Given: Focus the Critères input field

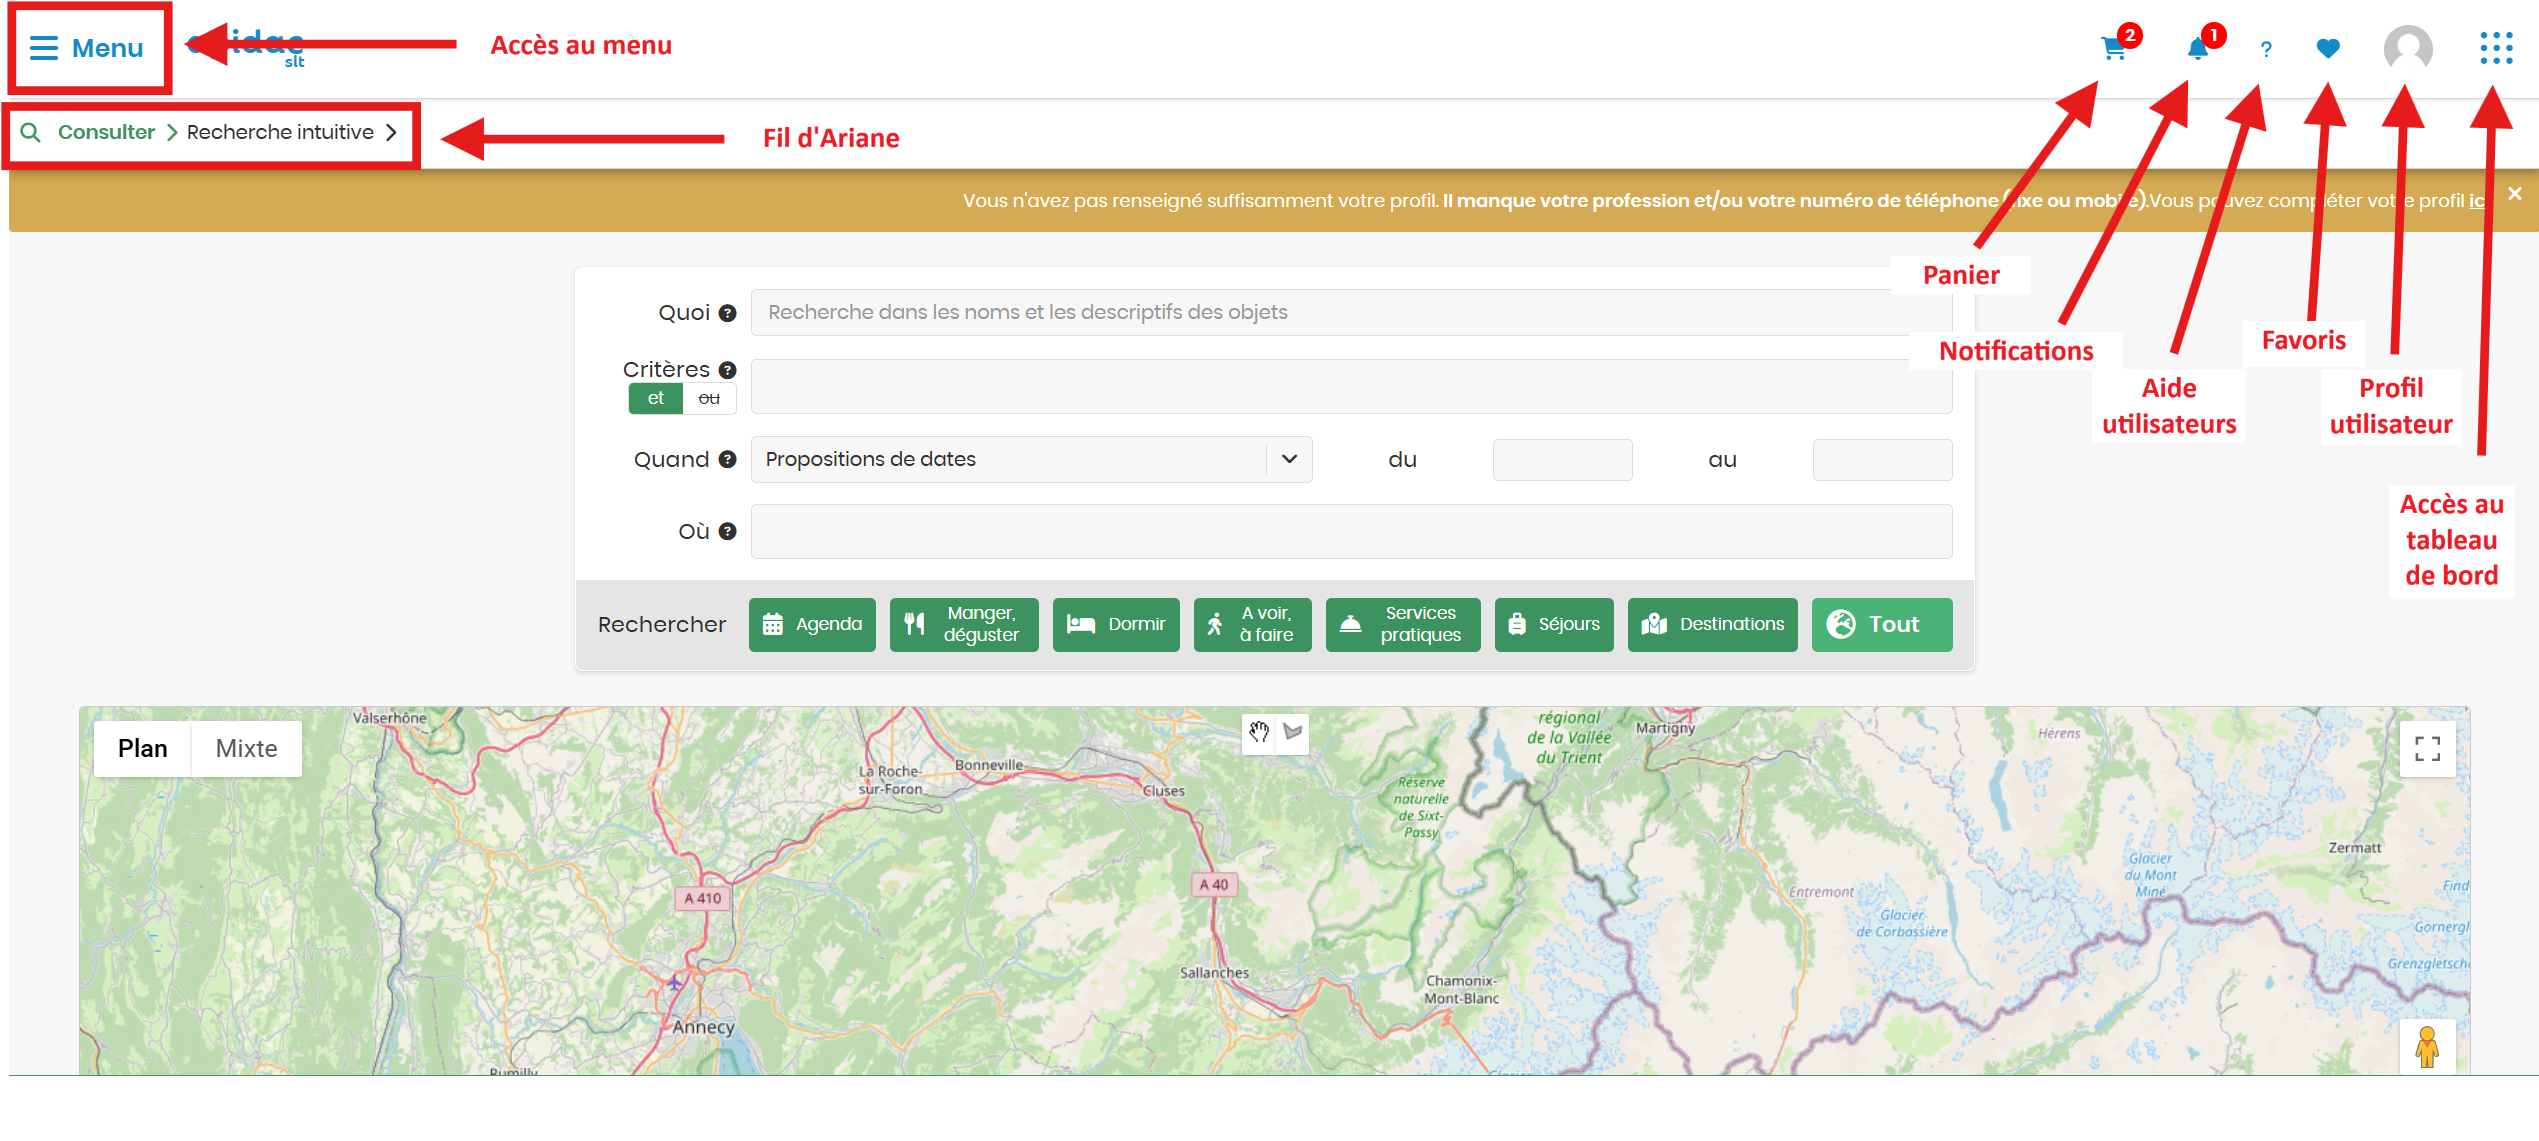Looking at the screenshot, I should pos(1351,387).
